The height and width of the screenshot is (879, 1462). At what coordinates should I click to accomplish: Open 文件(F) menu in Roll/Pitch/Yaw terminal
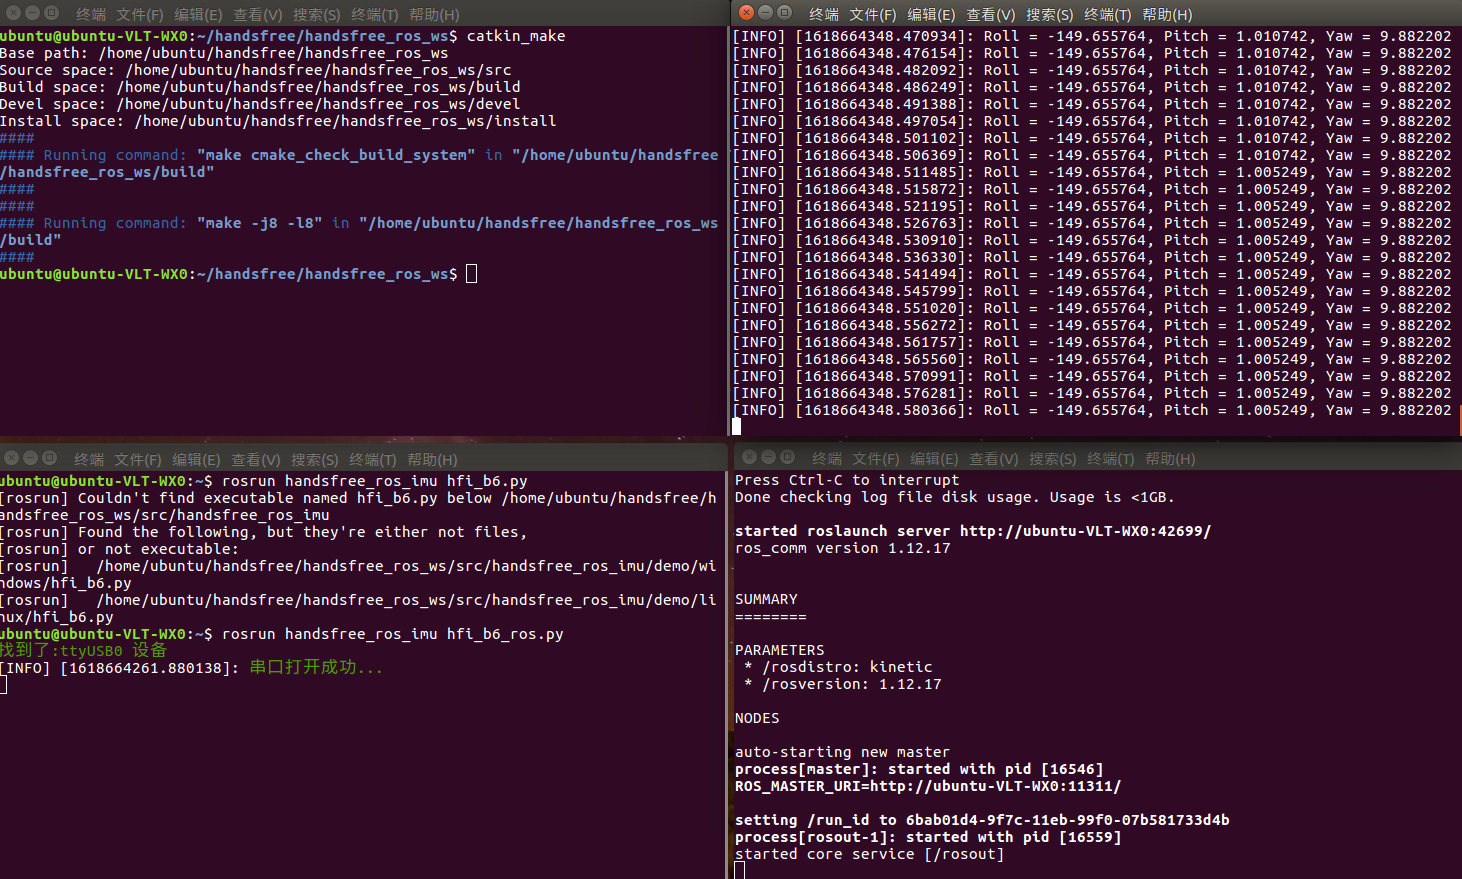tap(873, 14)
